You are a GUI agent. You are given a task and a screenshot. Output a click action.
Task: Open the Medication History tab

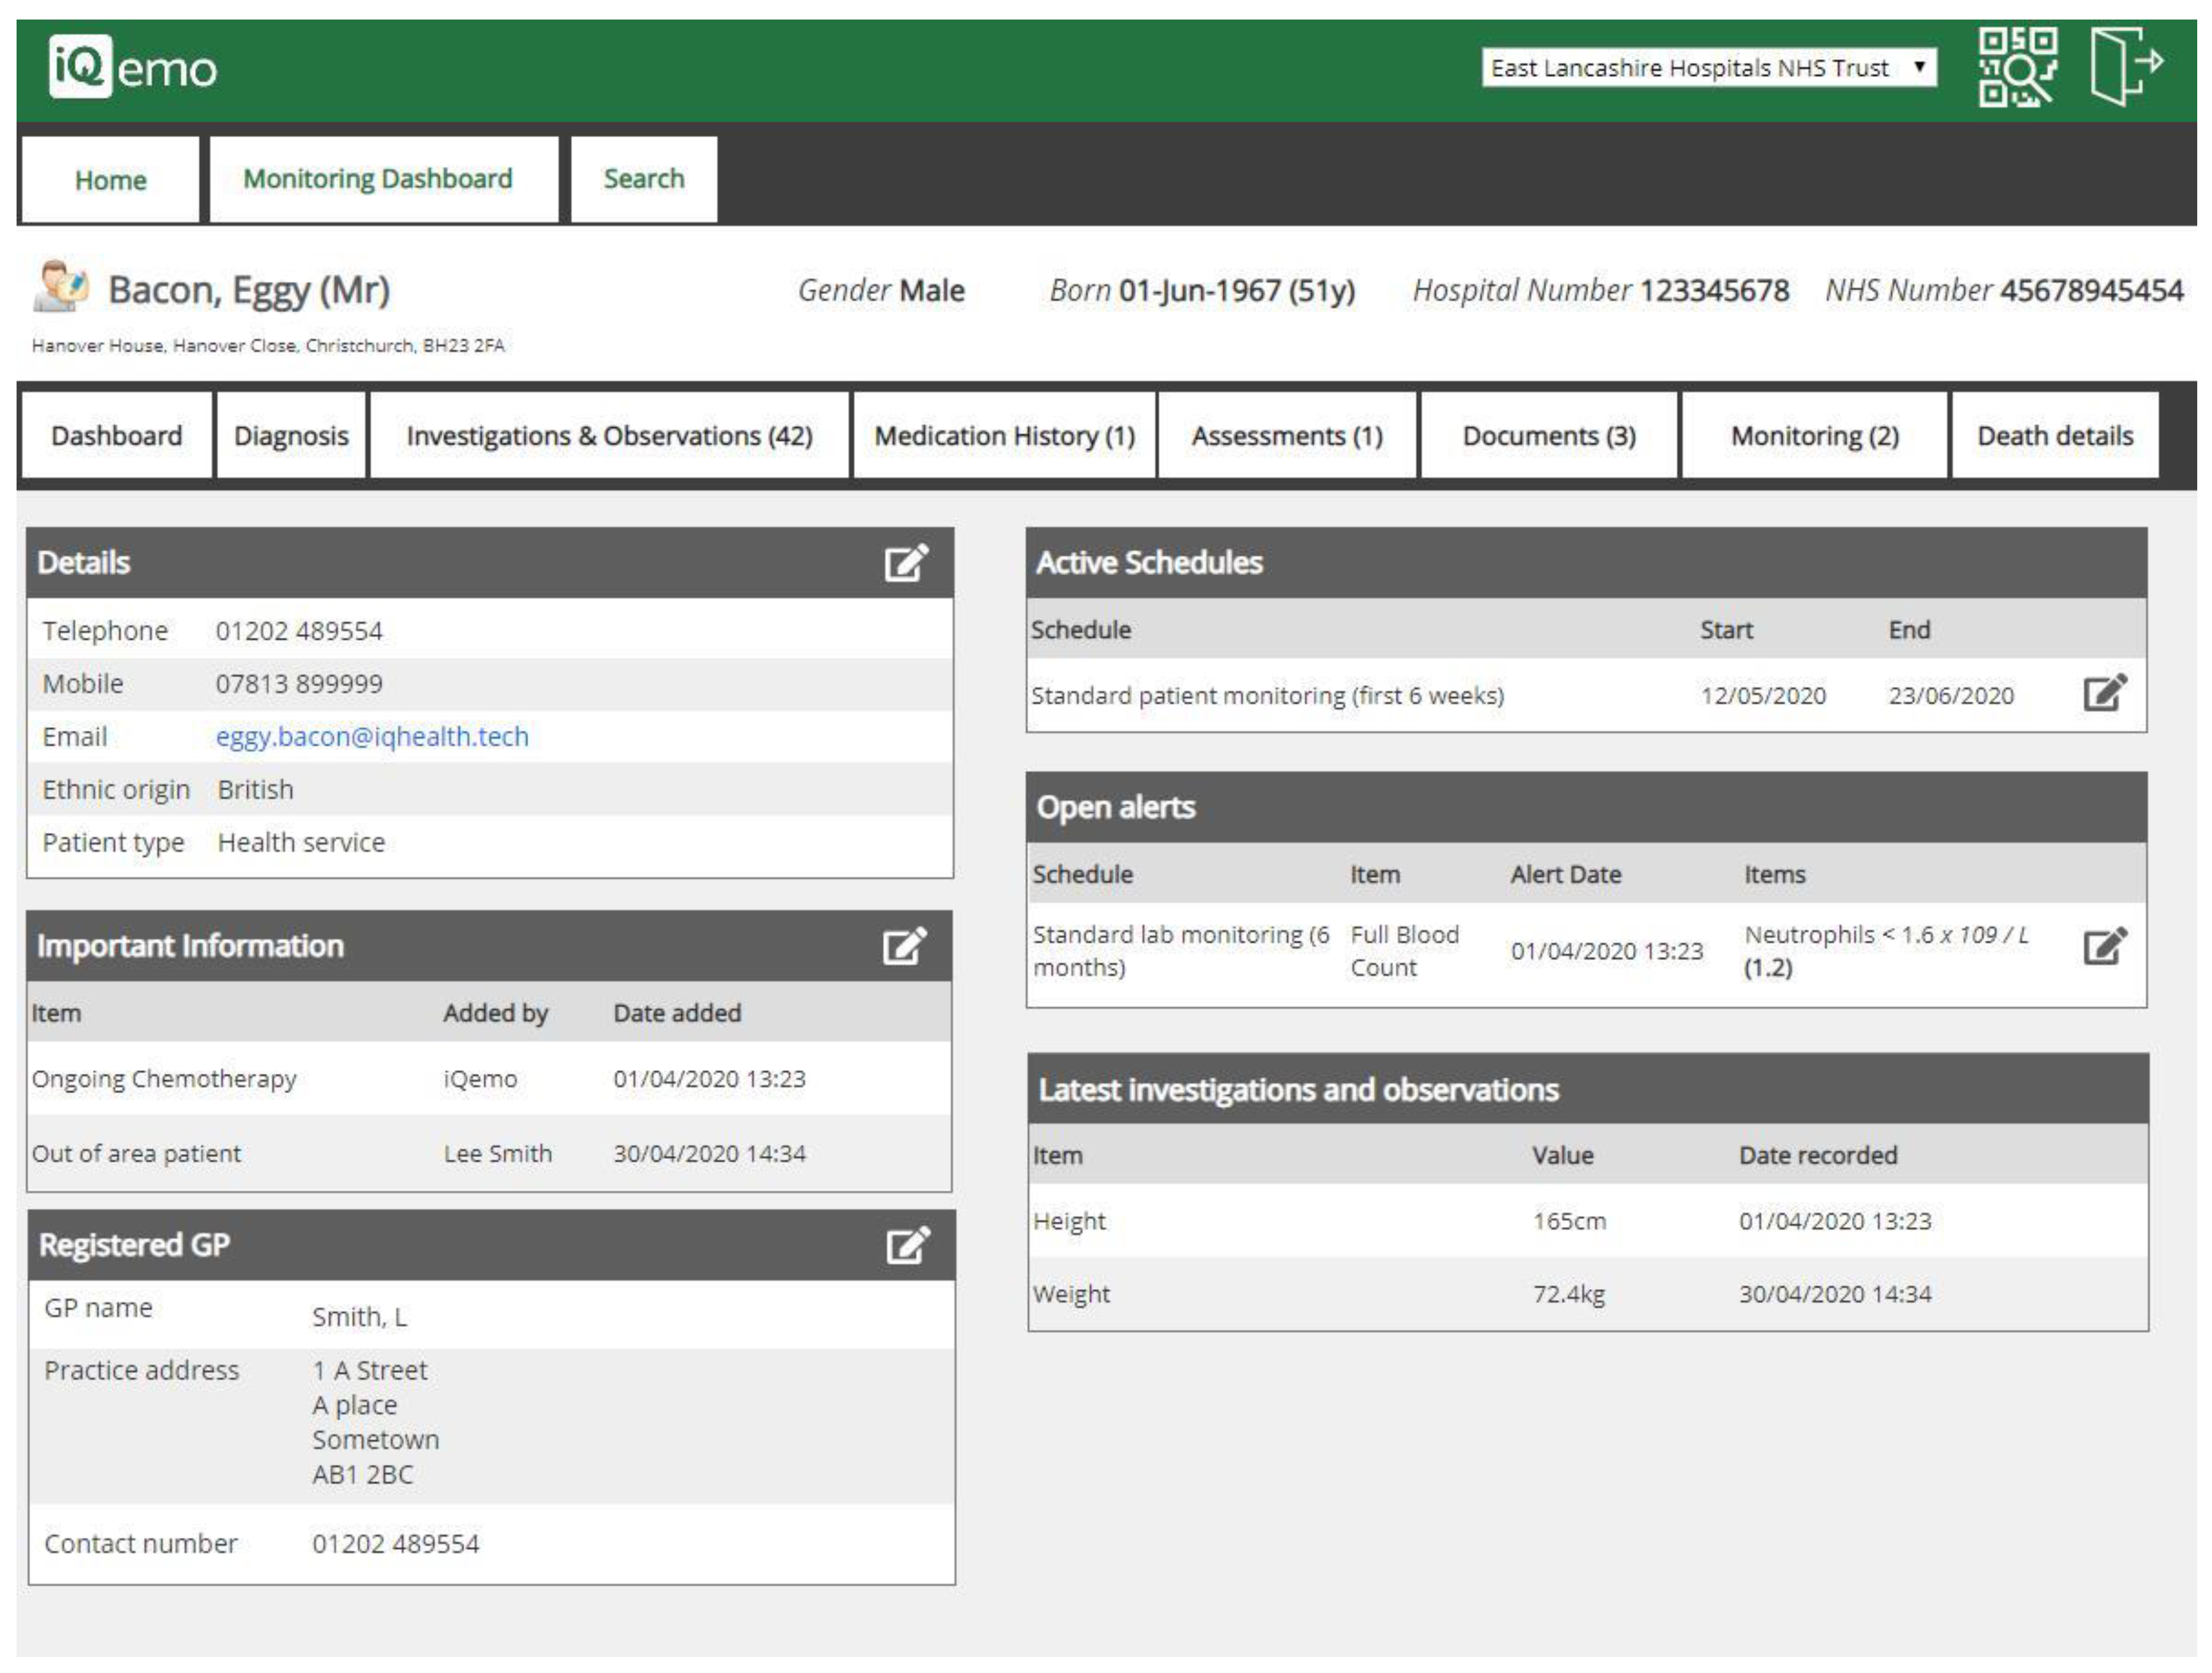coord(1004,436)
